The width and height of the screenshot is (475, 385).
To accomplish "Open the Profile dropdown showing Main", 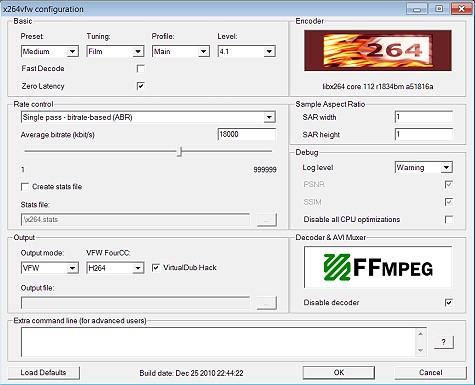I will pos(181,51).
